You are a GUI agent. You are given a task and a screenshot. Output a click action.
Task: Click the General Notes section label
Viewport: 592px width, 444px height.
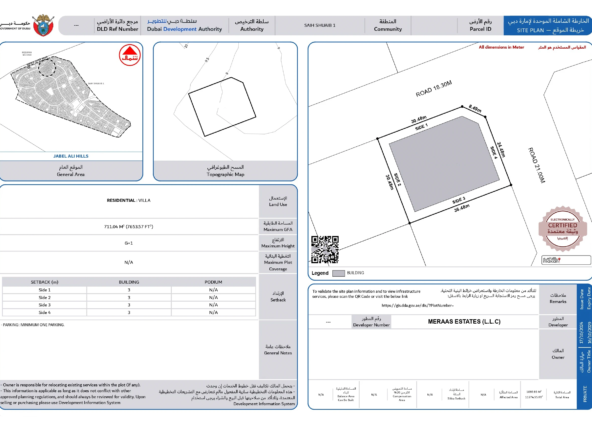278,350
